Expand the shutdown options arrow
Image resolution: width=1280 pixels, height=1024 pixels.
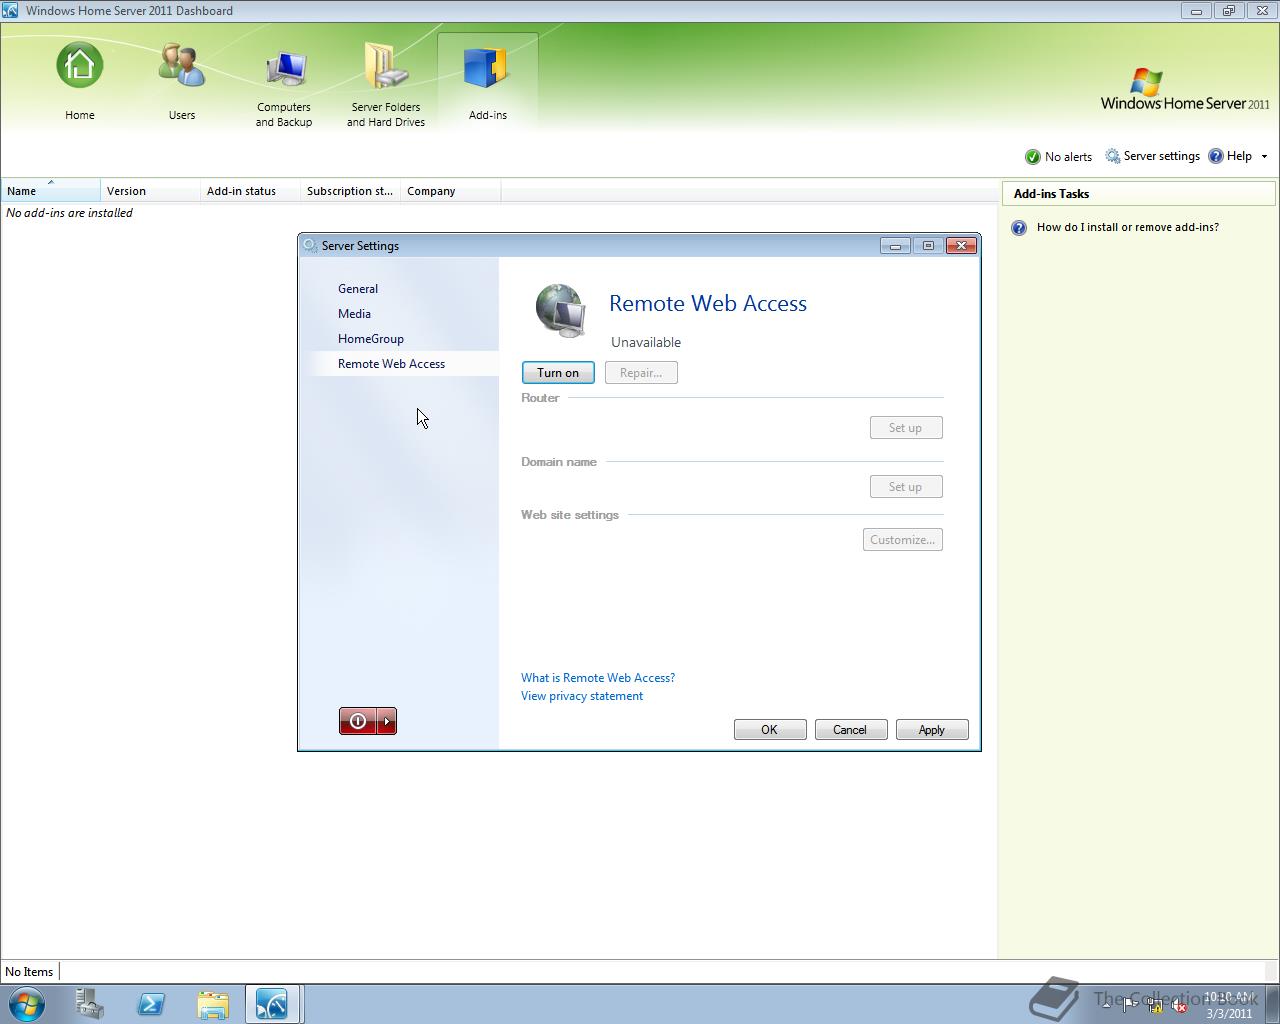387,721
